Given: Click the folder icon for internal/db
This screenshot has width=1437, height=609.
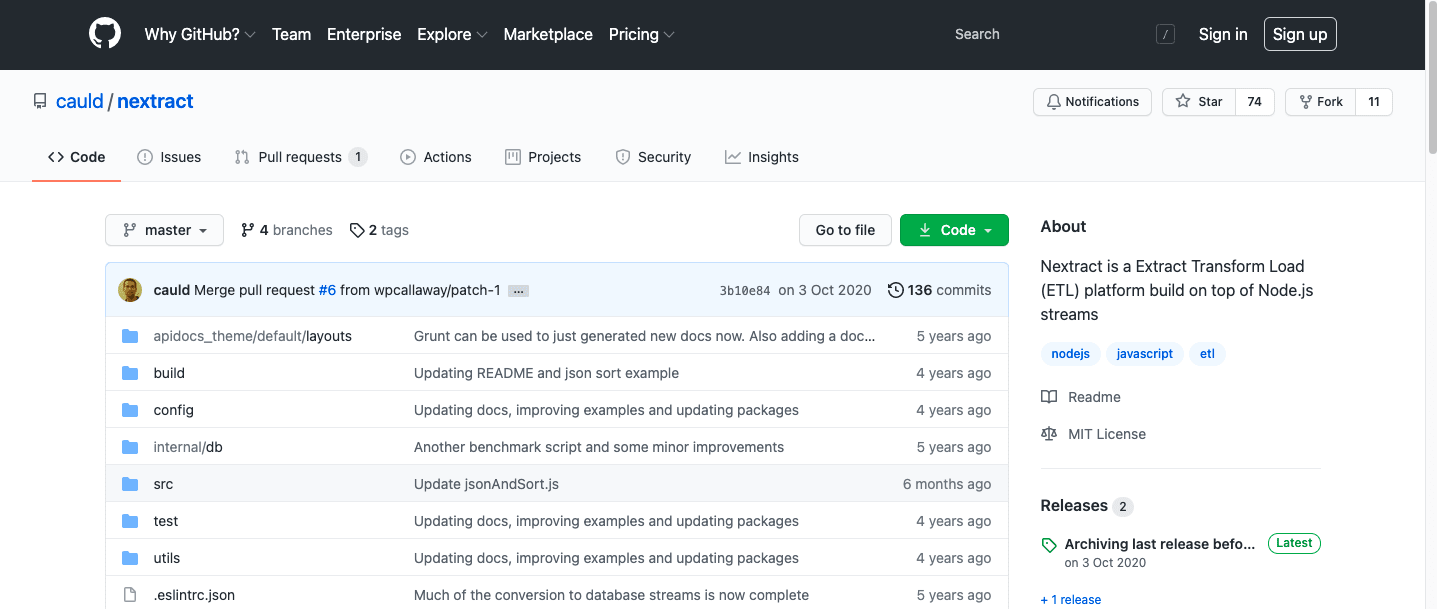Looking at the screenshot, I should pos(130,447).
